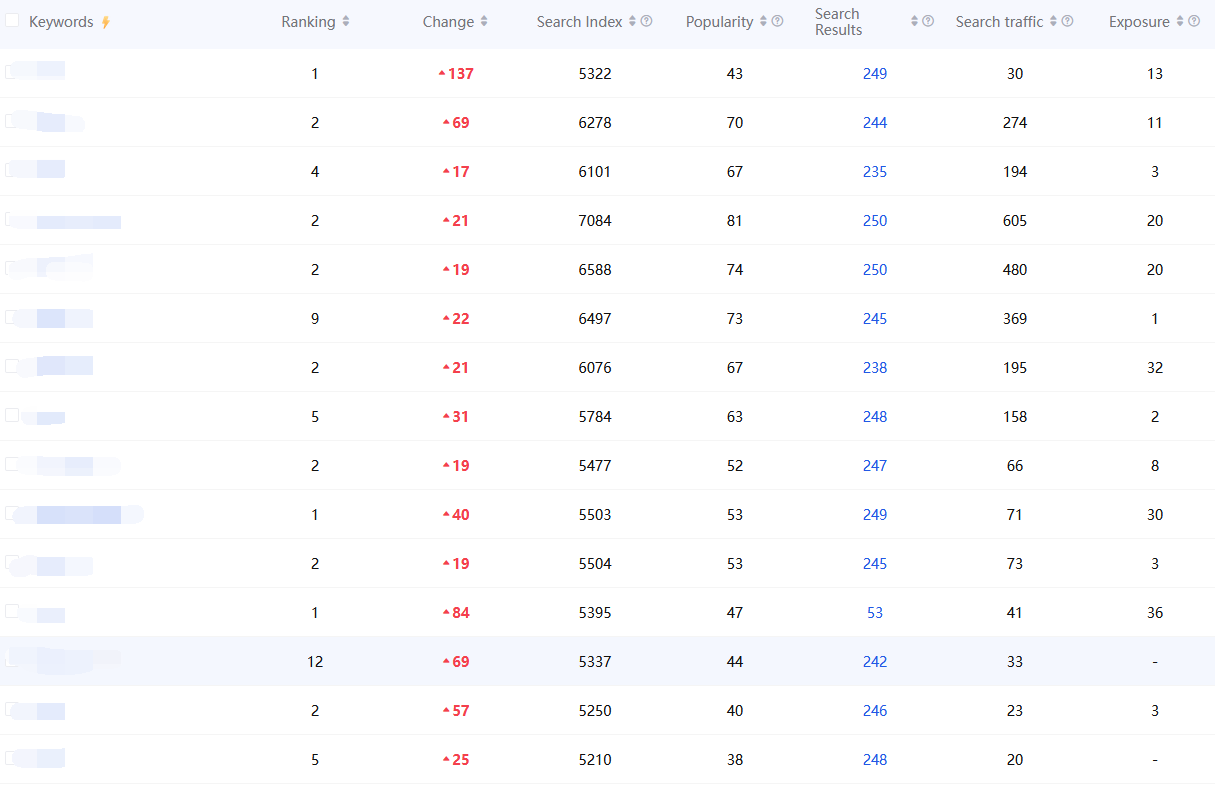Screen dimensions: 1215x793
Task: Toggle the select-all checkbox beside Keywords
Action: pos(12,21)
